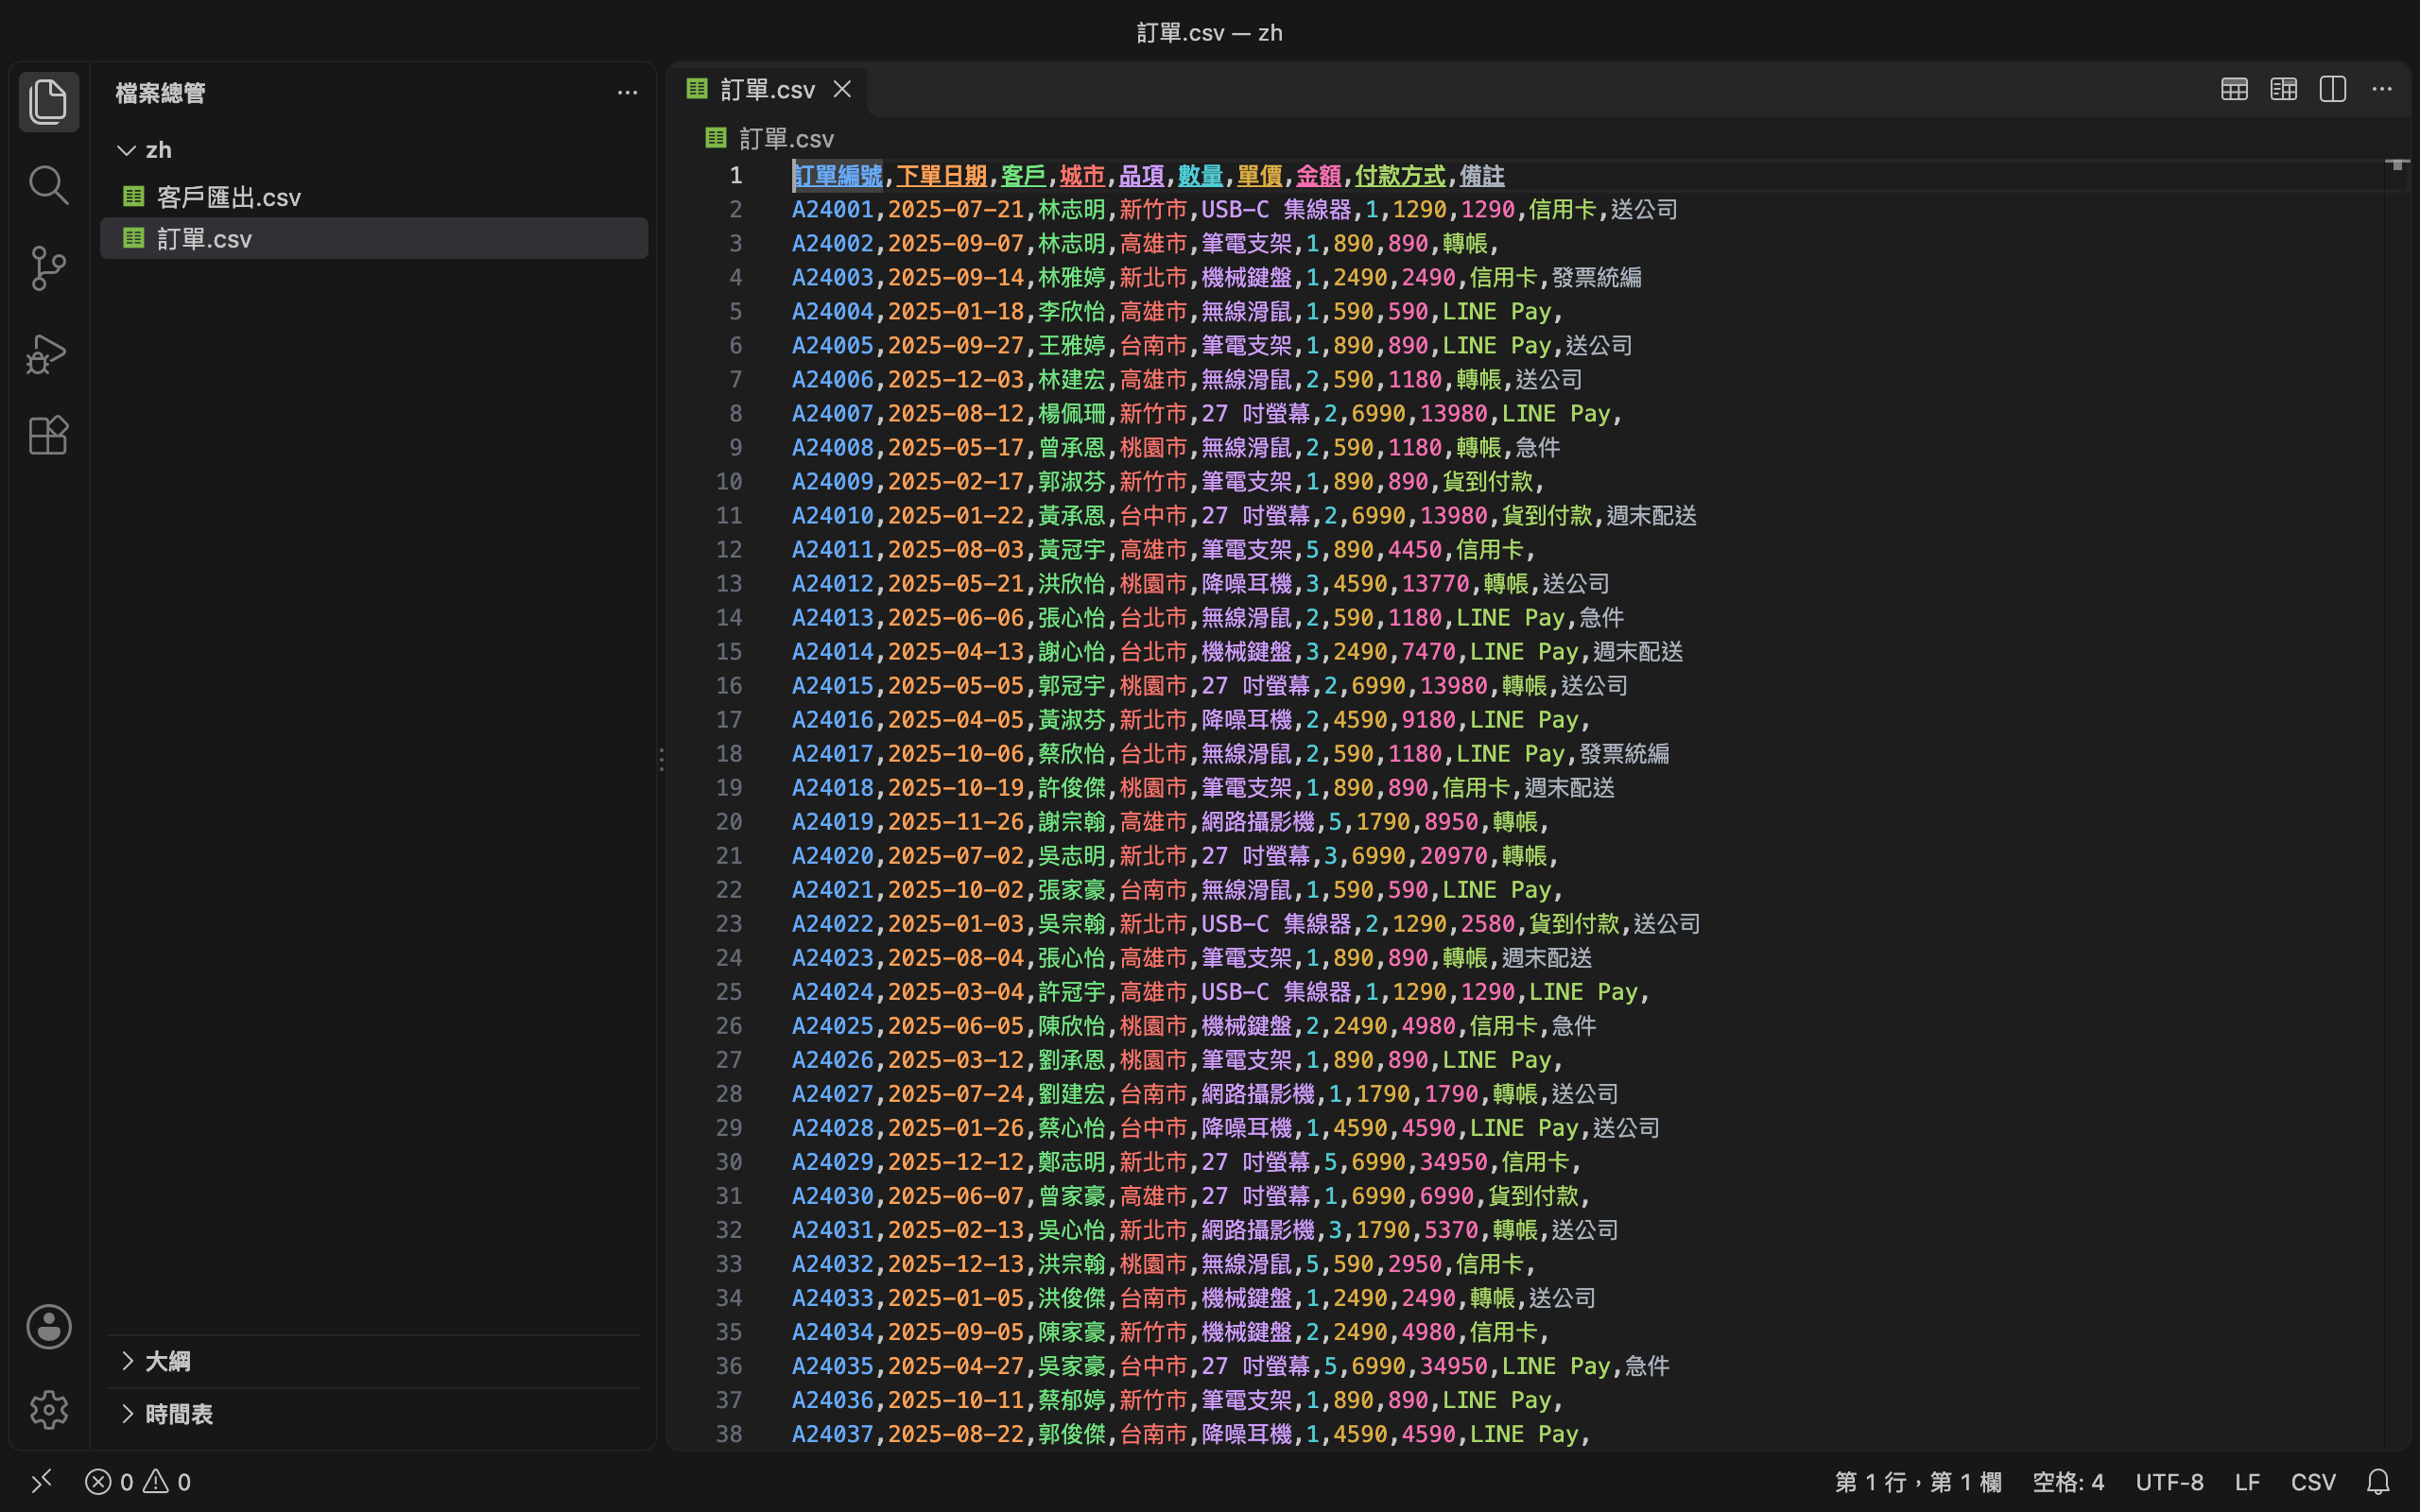Close the 訂單.csv tab
The image size is (2420, 1512).
[x=842, y=89]
